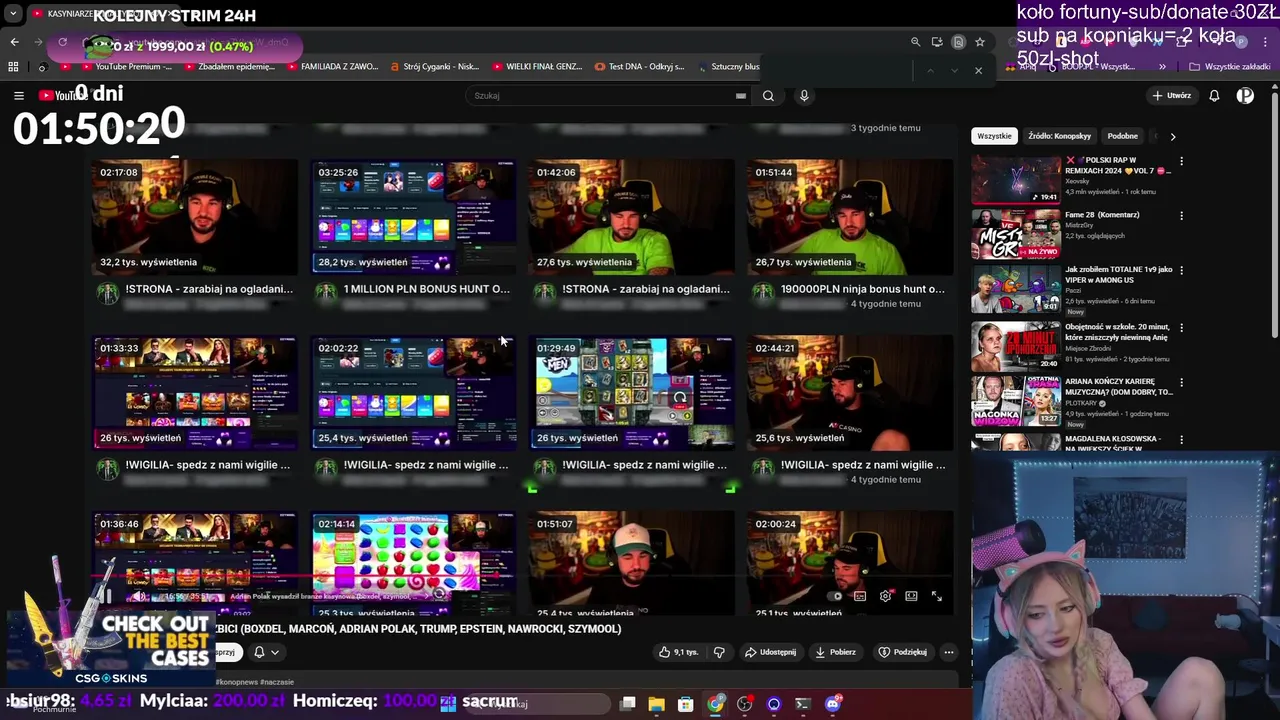The width and height of the screenshot is (1280, 720).
Task: Reload the page in the browser
Action: tap(63, 42)
